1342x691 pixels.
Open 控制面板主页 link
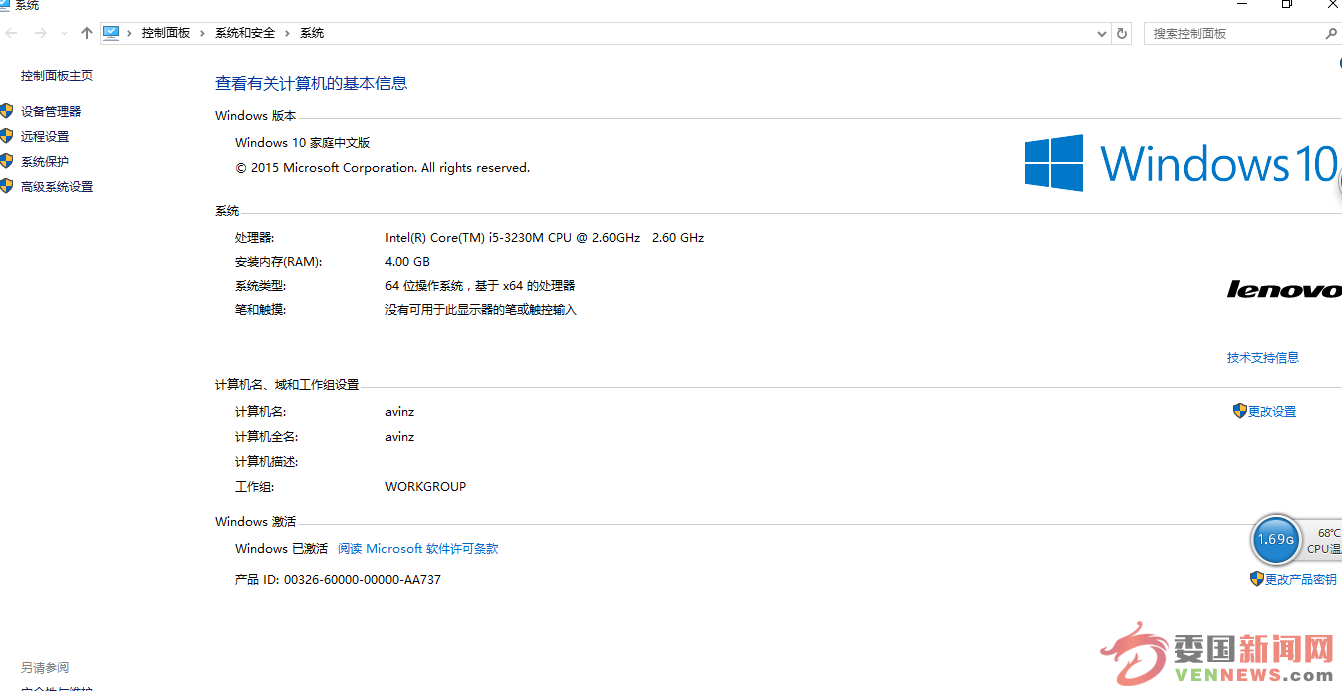coord(57,75)
